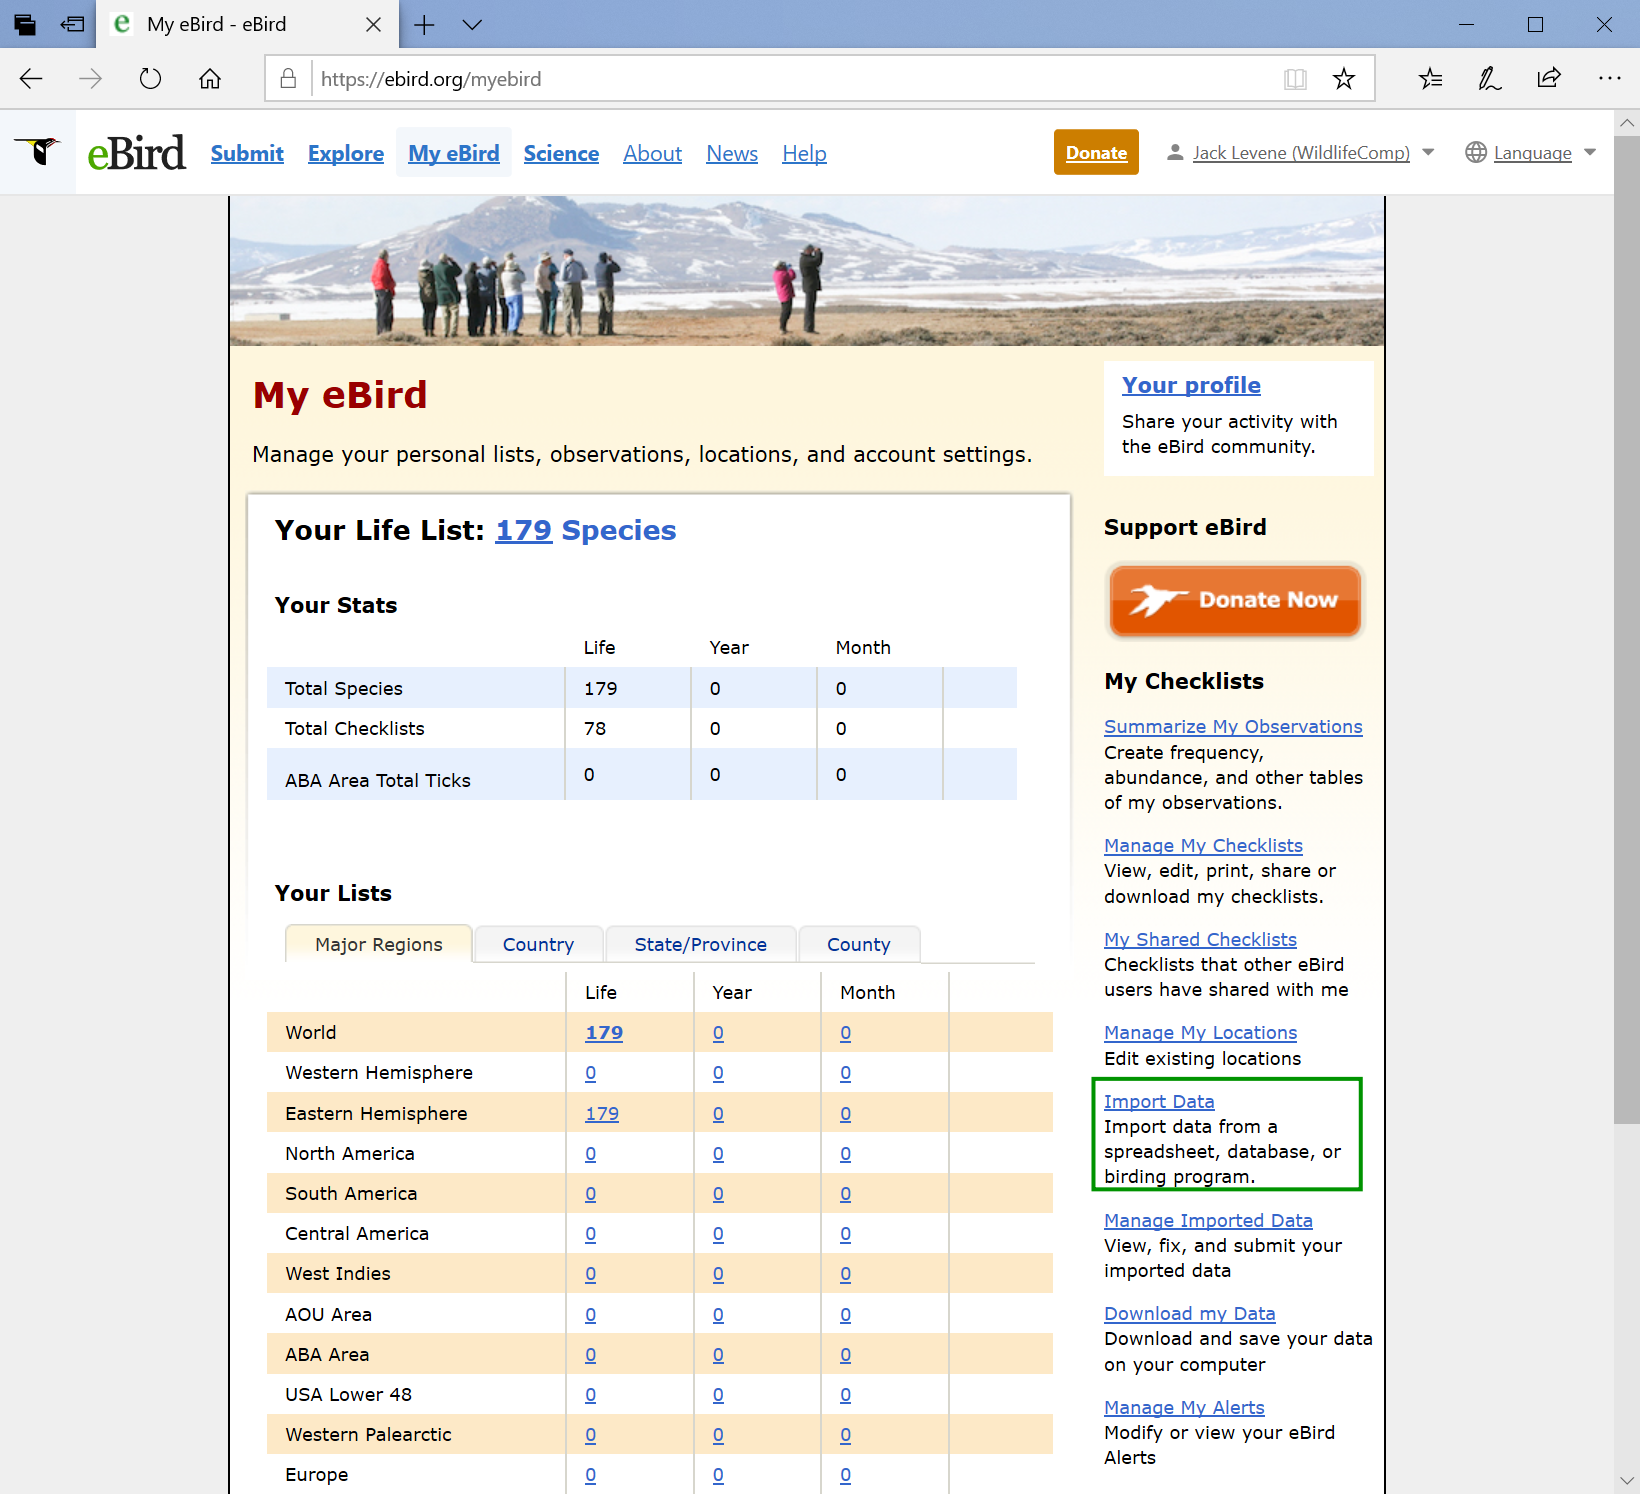Click the birdwatchers banner image
This screenshot has height=1494, width=1640.
(x=807, y=270)
